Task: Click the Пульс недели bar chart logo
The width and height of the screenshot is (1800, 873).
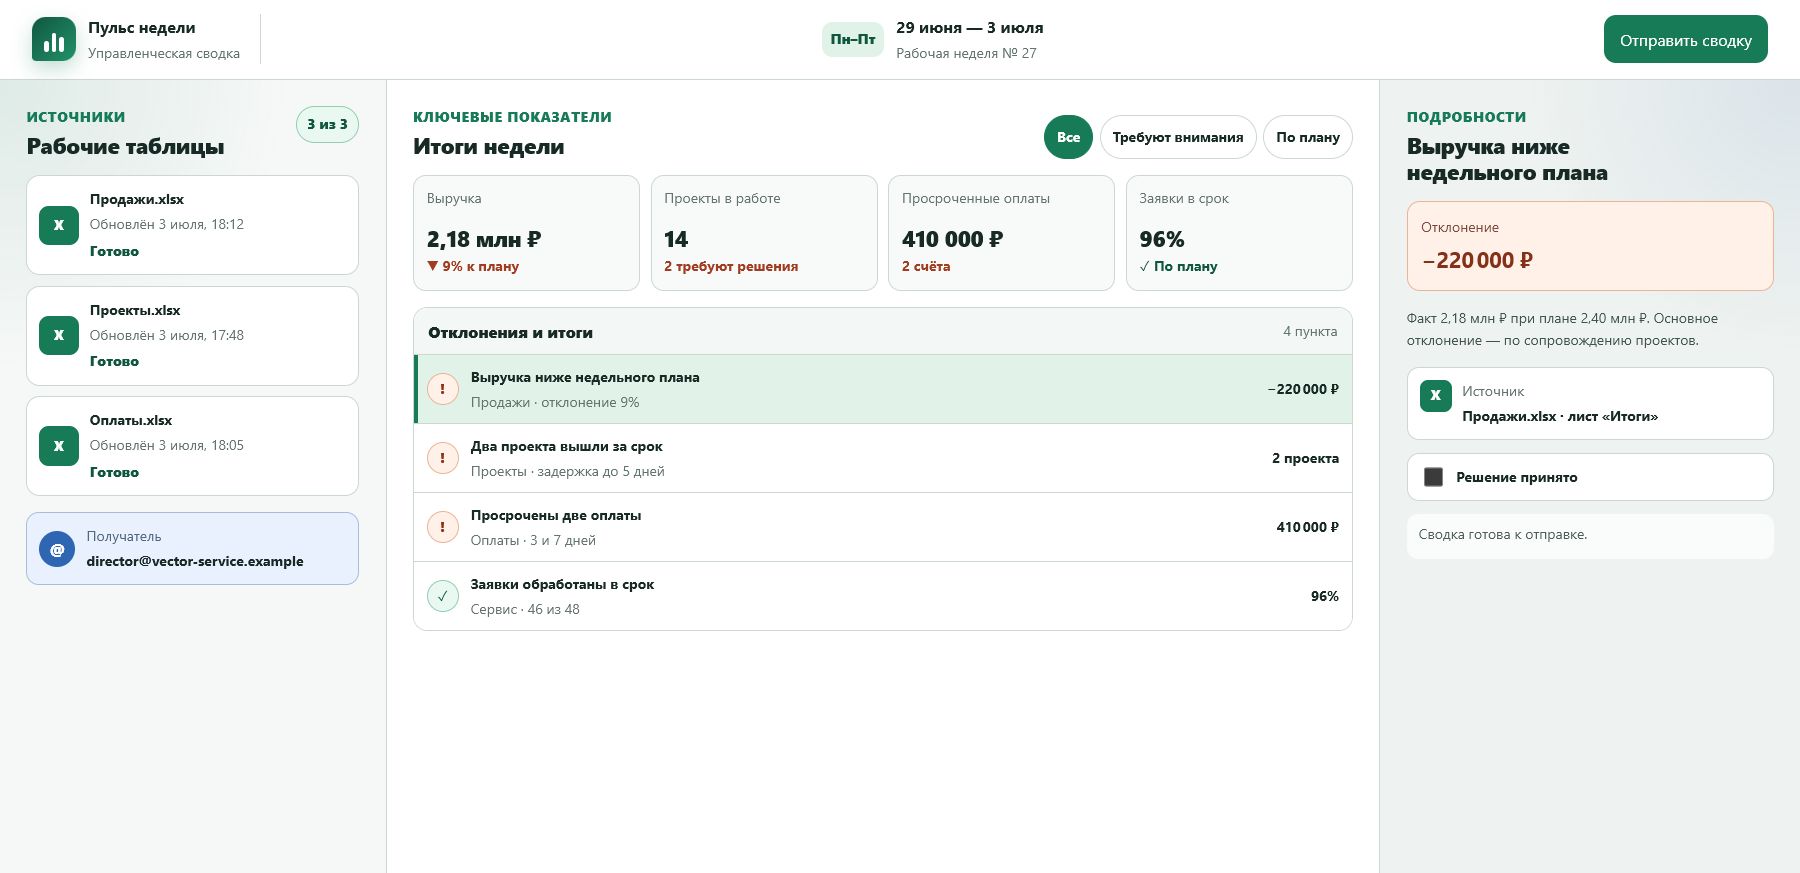Action: [54, 40]
